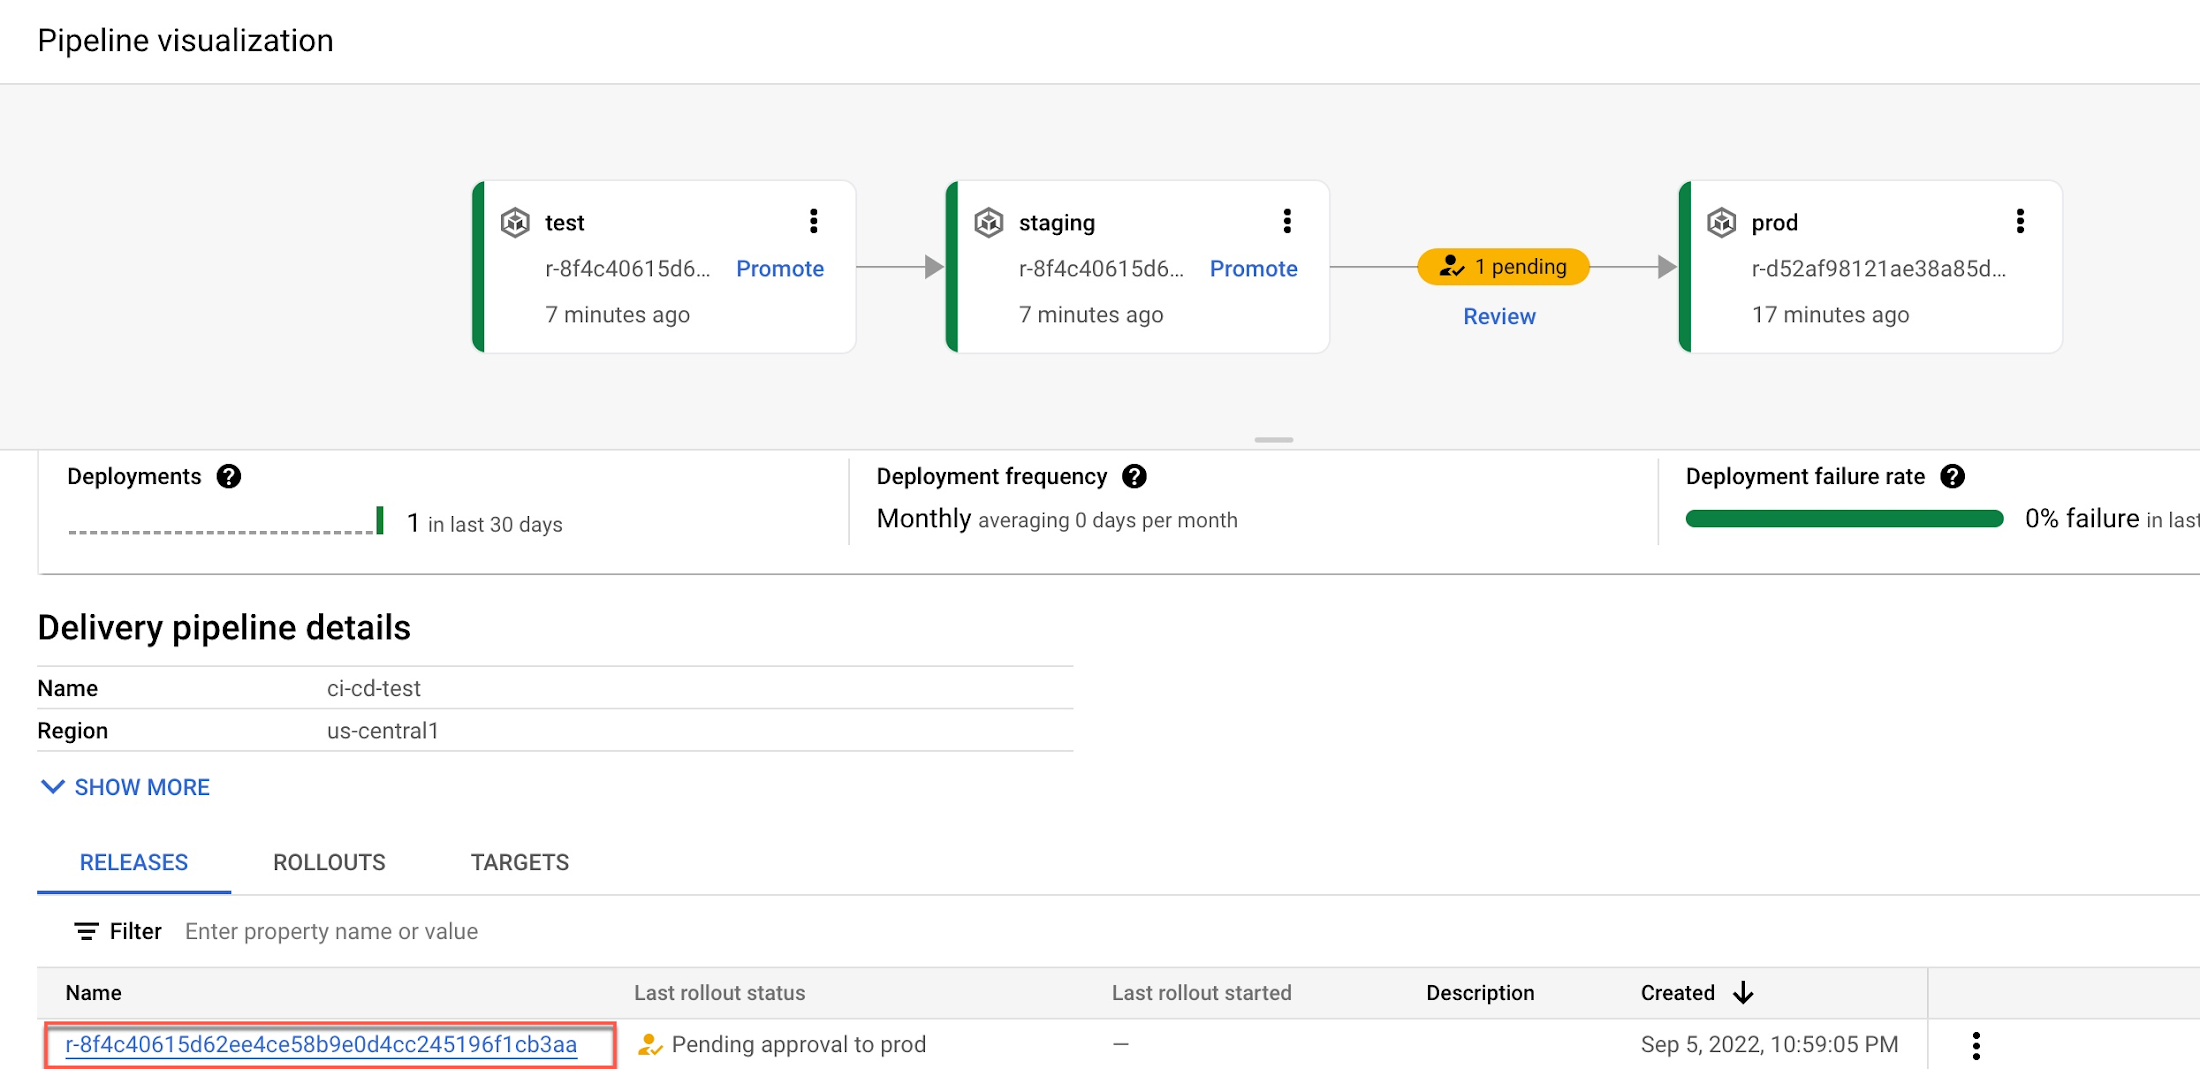Click the region value us-central1

[383, 730]
